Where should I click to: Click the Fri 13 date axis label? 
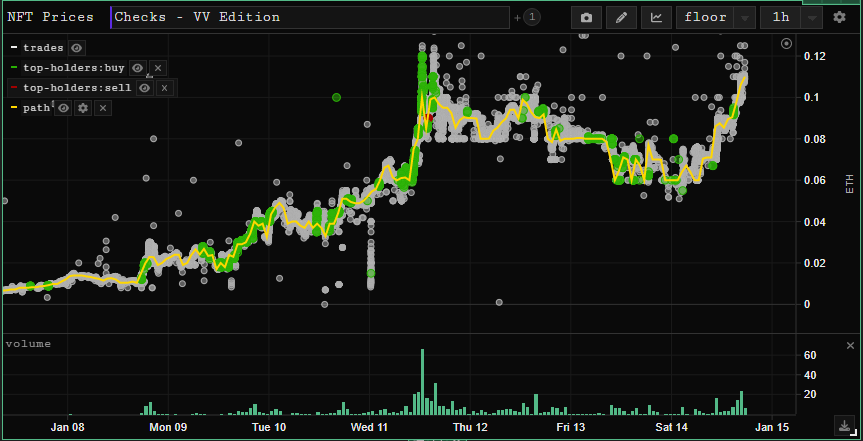click(x=571, y=427)
